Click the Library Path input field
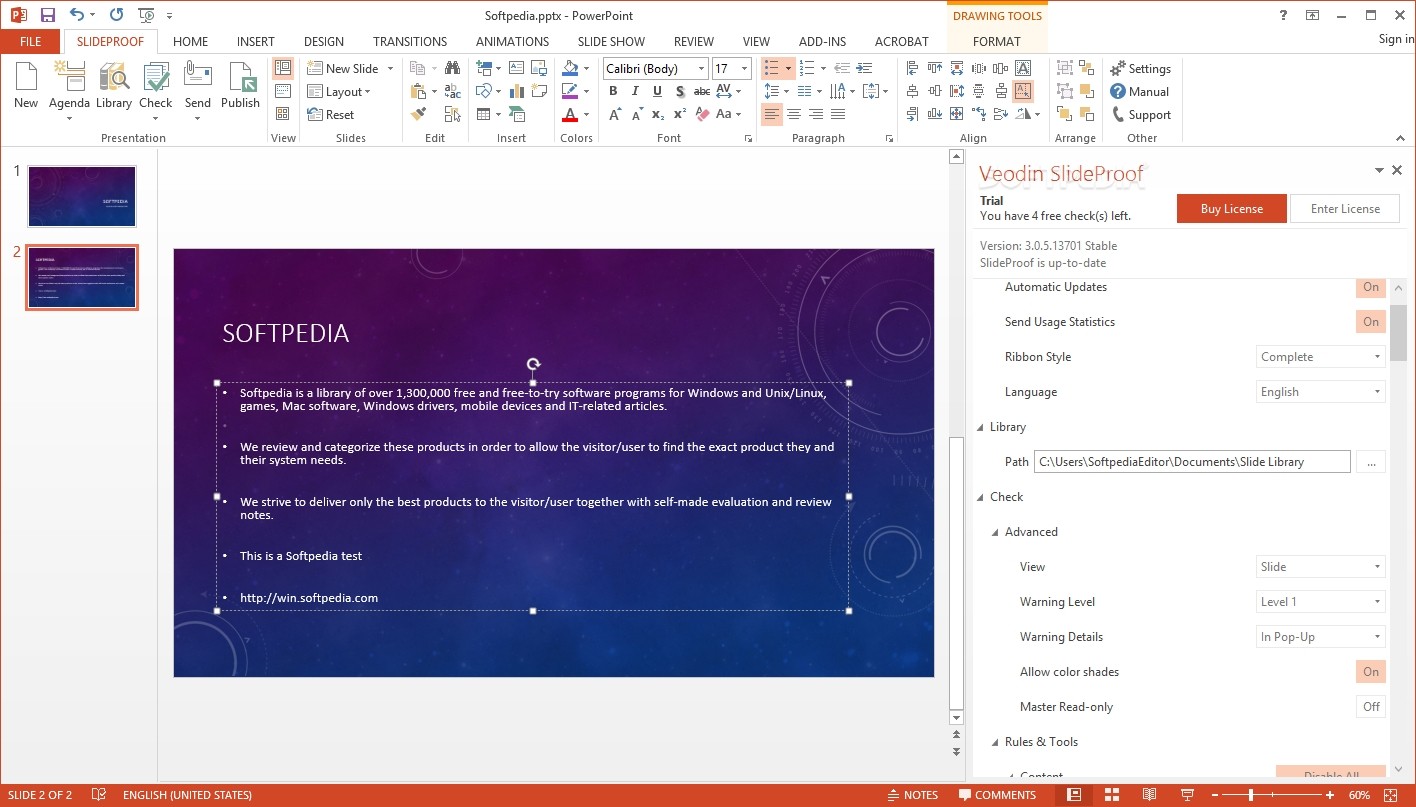The height and width of the screenshot is (807, 1416). (1192, 462)
